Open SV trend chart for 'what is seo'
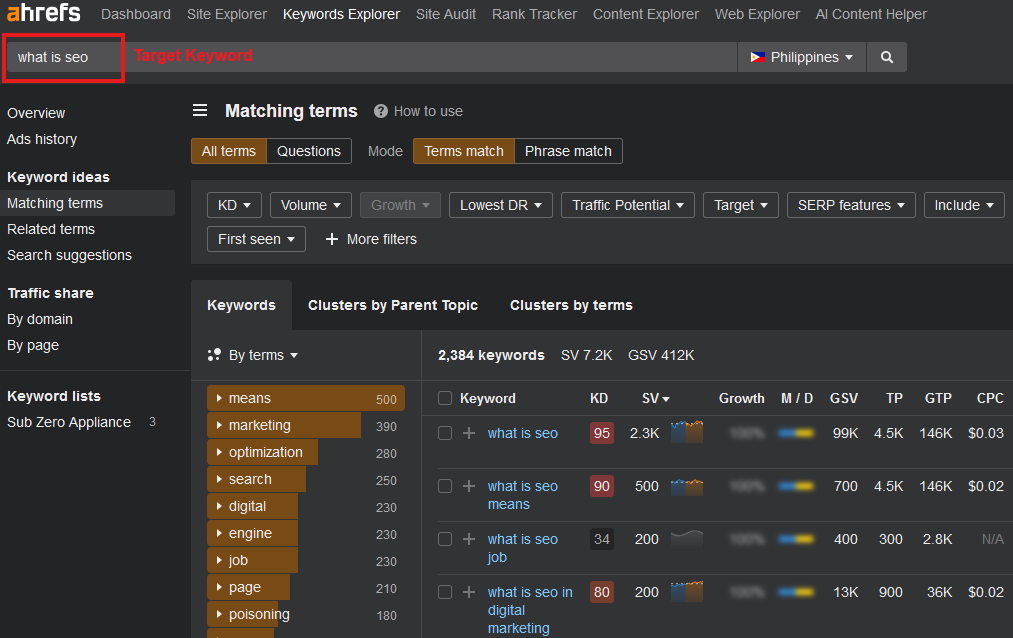1013x638 pixels. click(x=686, y=432)
